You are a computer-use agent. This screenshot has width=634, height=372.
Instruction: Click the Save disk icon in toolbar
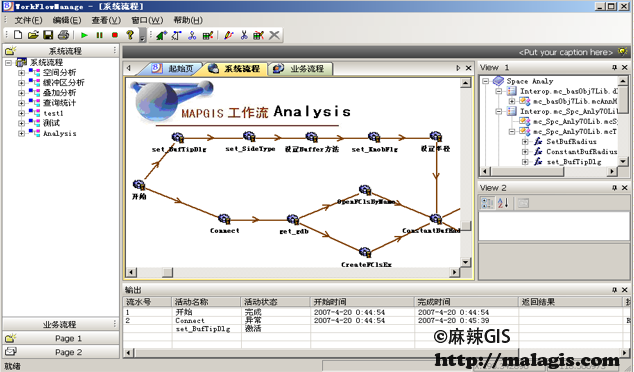pyautogui.click(x=48, y=35)
